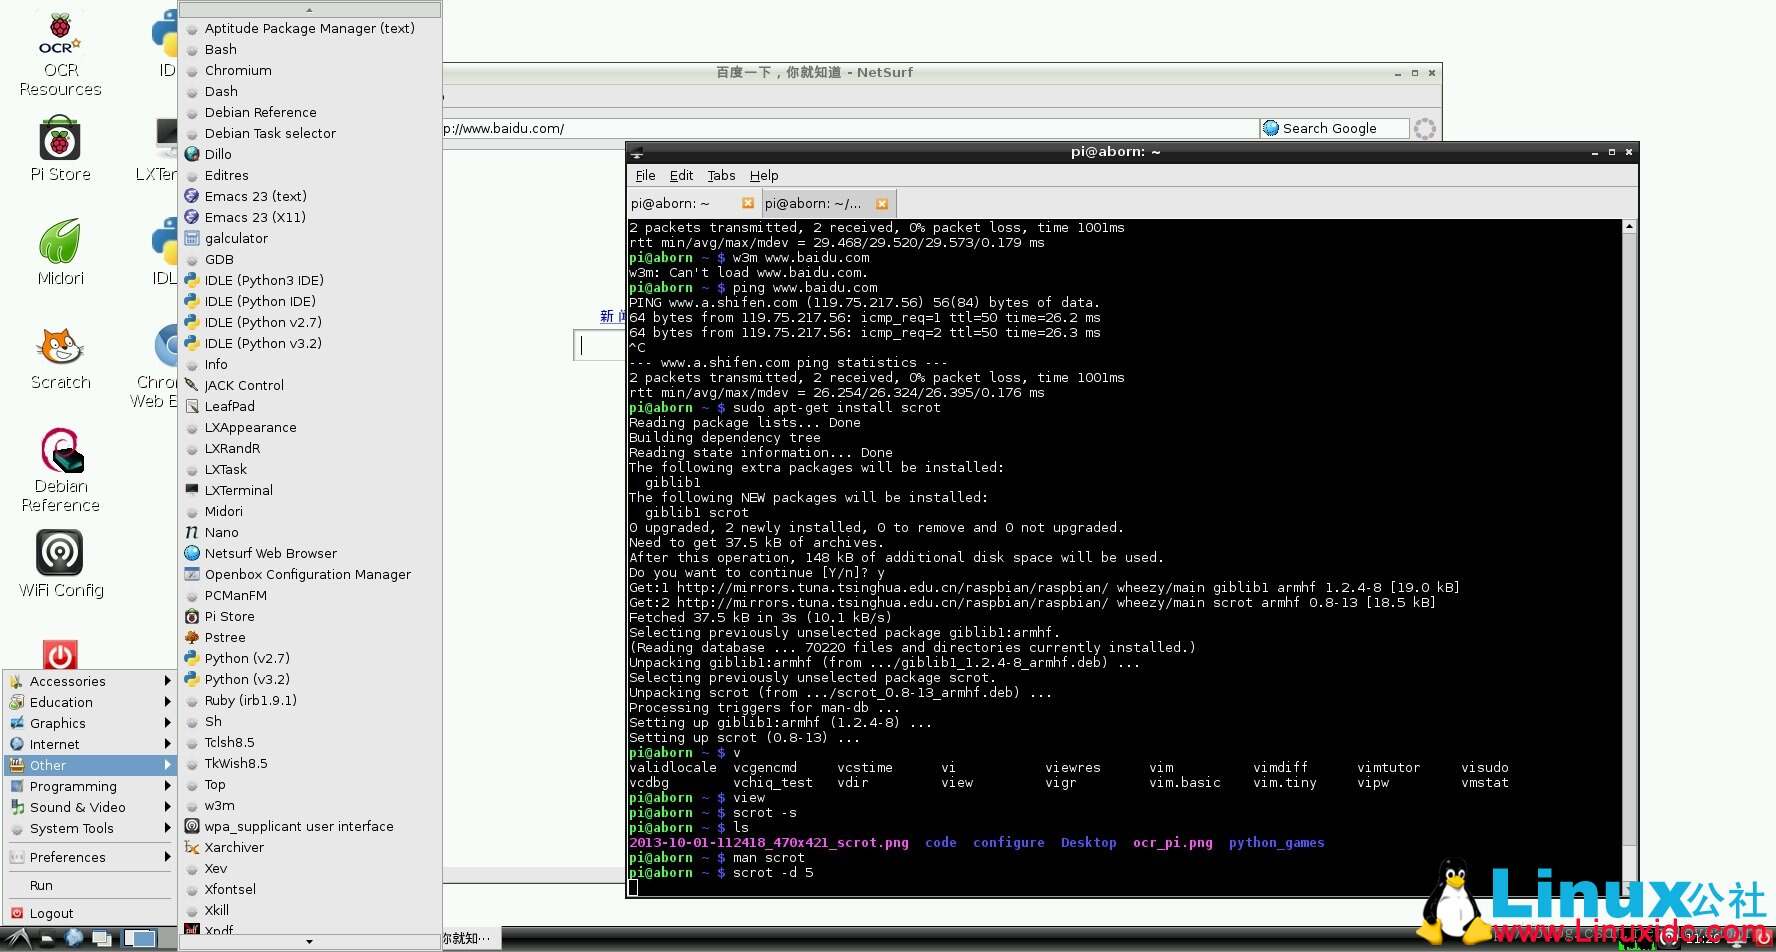This screenshot has height=952, width=1776.
Task: Choose IDLE (Python3 IDE) menu entry
Action: [x=310, y=280]
